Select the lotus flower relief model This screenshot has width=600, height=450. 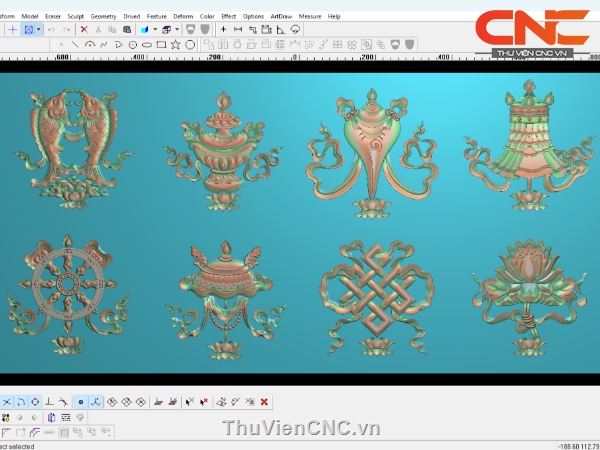(x=529, y=298)
